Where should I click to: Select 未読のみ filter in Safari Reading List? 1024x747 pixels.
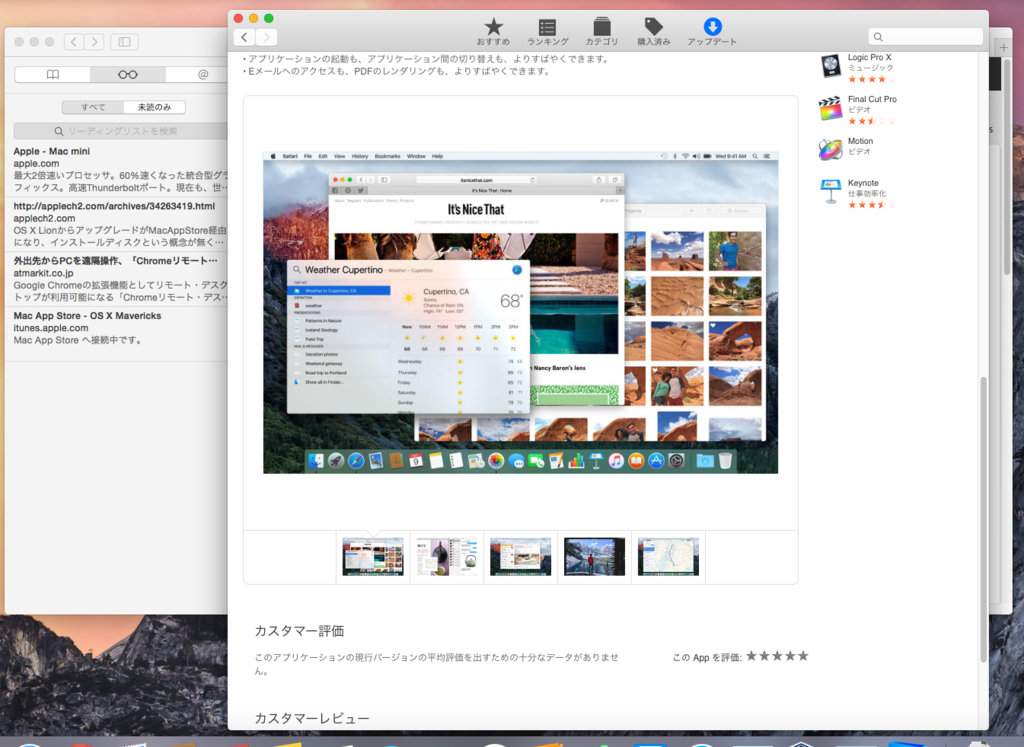pos(154,107)
